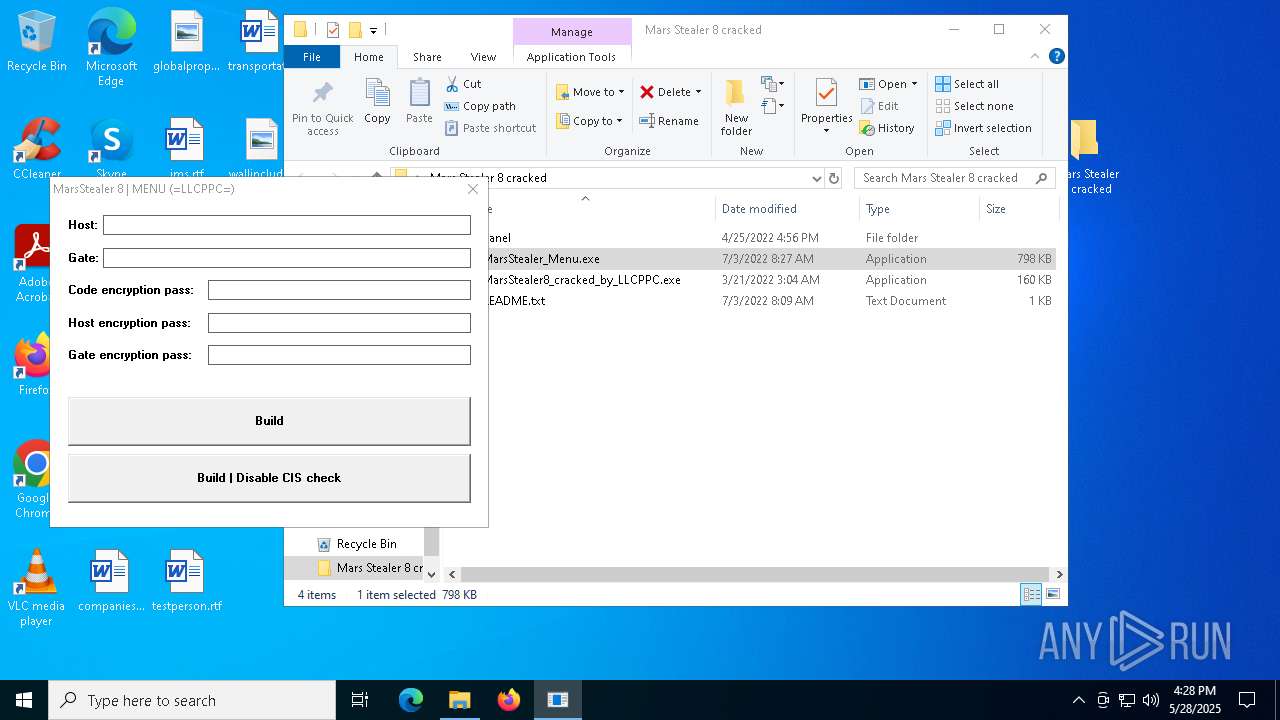
Task: Open the Manage contextual tab
Action: (x=572, y=32)
